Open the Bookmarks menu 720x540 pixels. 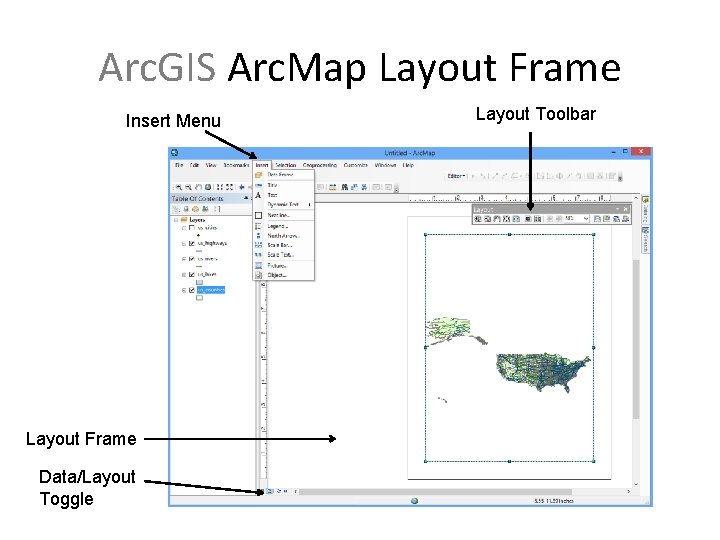pos(236,165)
